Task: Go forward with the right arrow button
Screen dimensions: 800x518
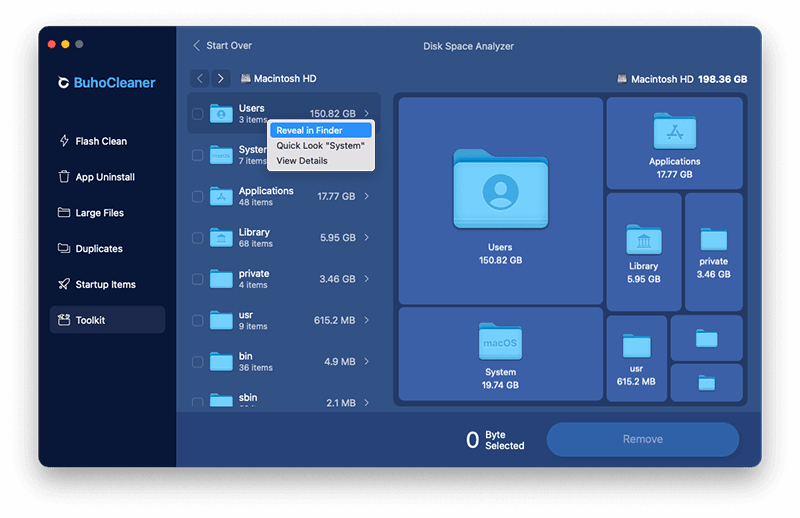Action: (220, 78)
